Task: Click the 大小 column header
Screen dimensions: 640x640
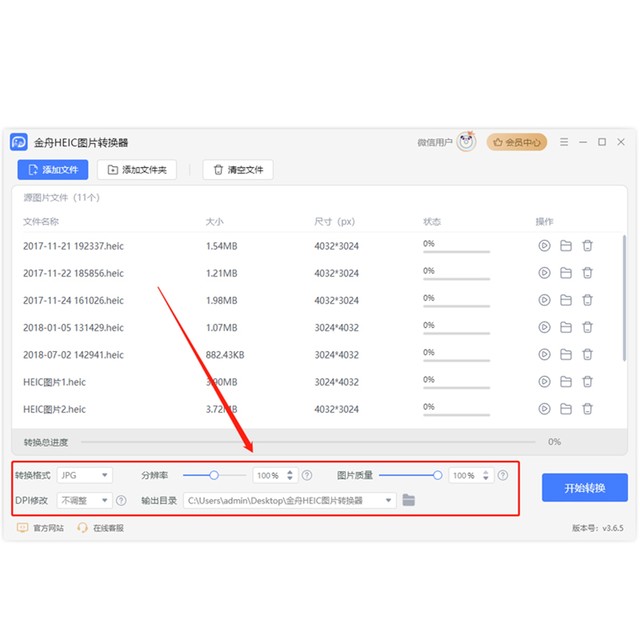Action: [x=214, y=222]
